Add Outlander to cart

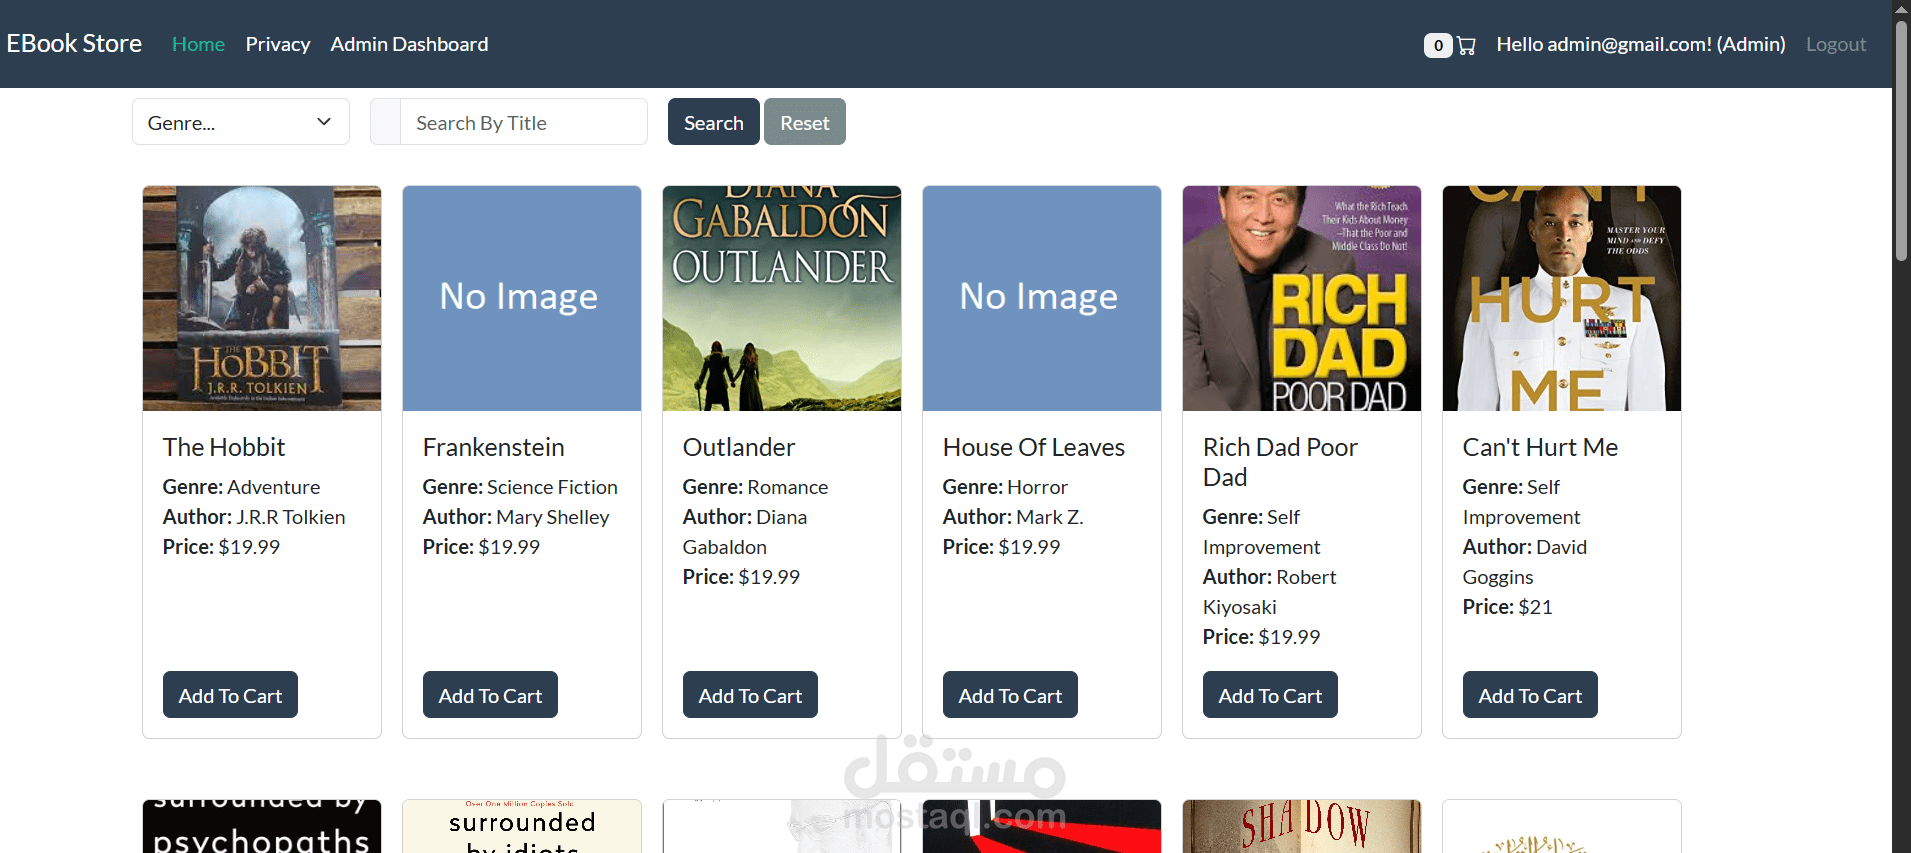(x=750, y=695)
